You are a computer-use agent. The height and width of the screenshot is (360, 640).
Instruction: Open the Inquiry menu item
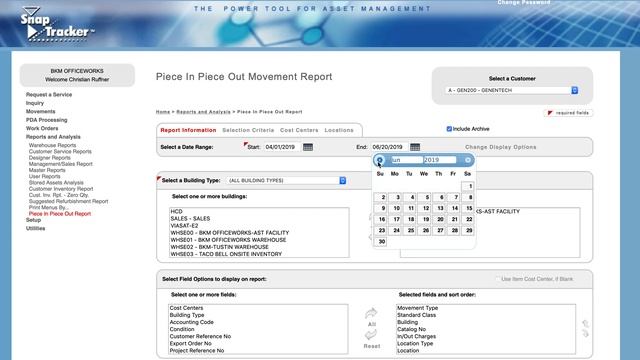(x=35, y=103)
